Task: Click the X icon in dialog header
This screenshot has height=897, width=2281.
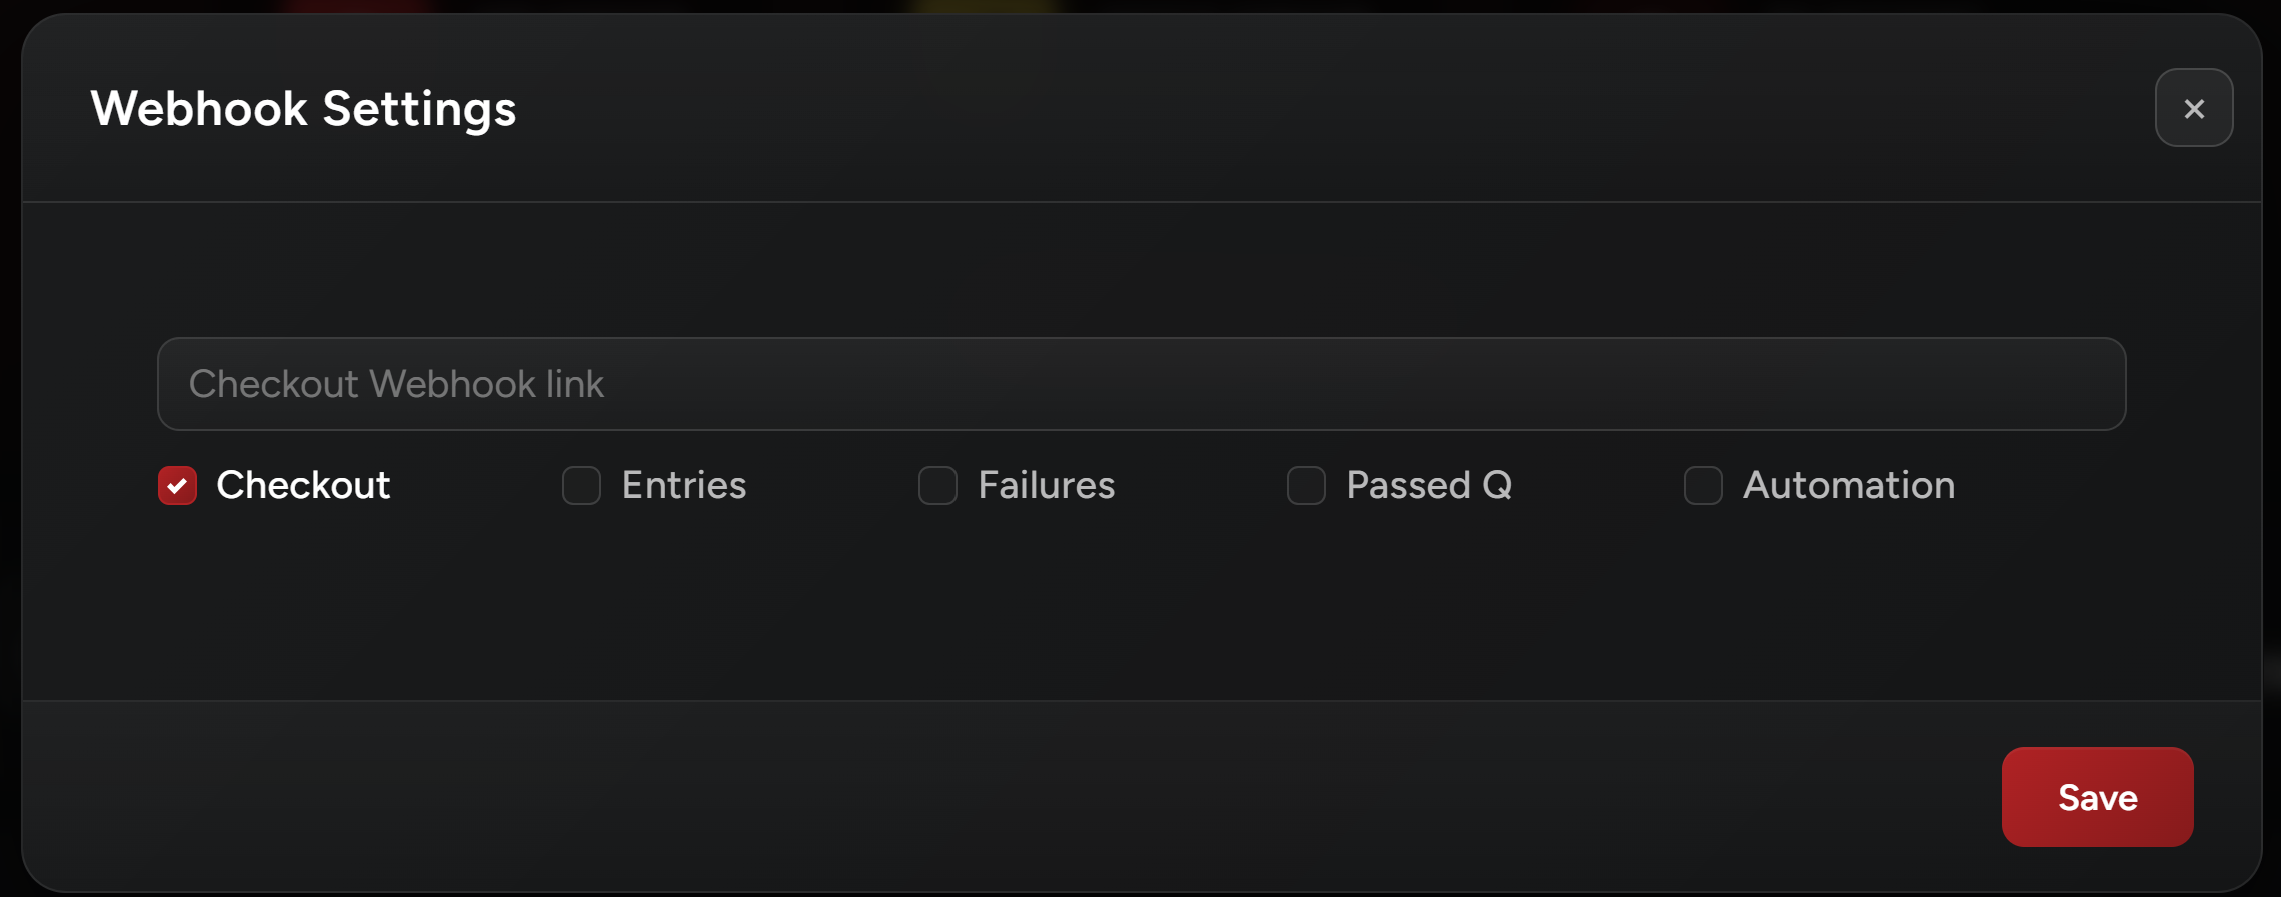Action: [2193, 108]
